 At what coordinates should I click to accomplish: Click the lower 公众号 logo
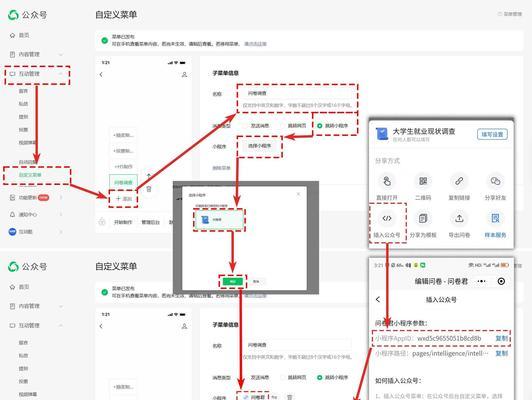13,266
